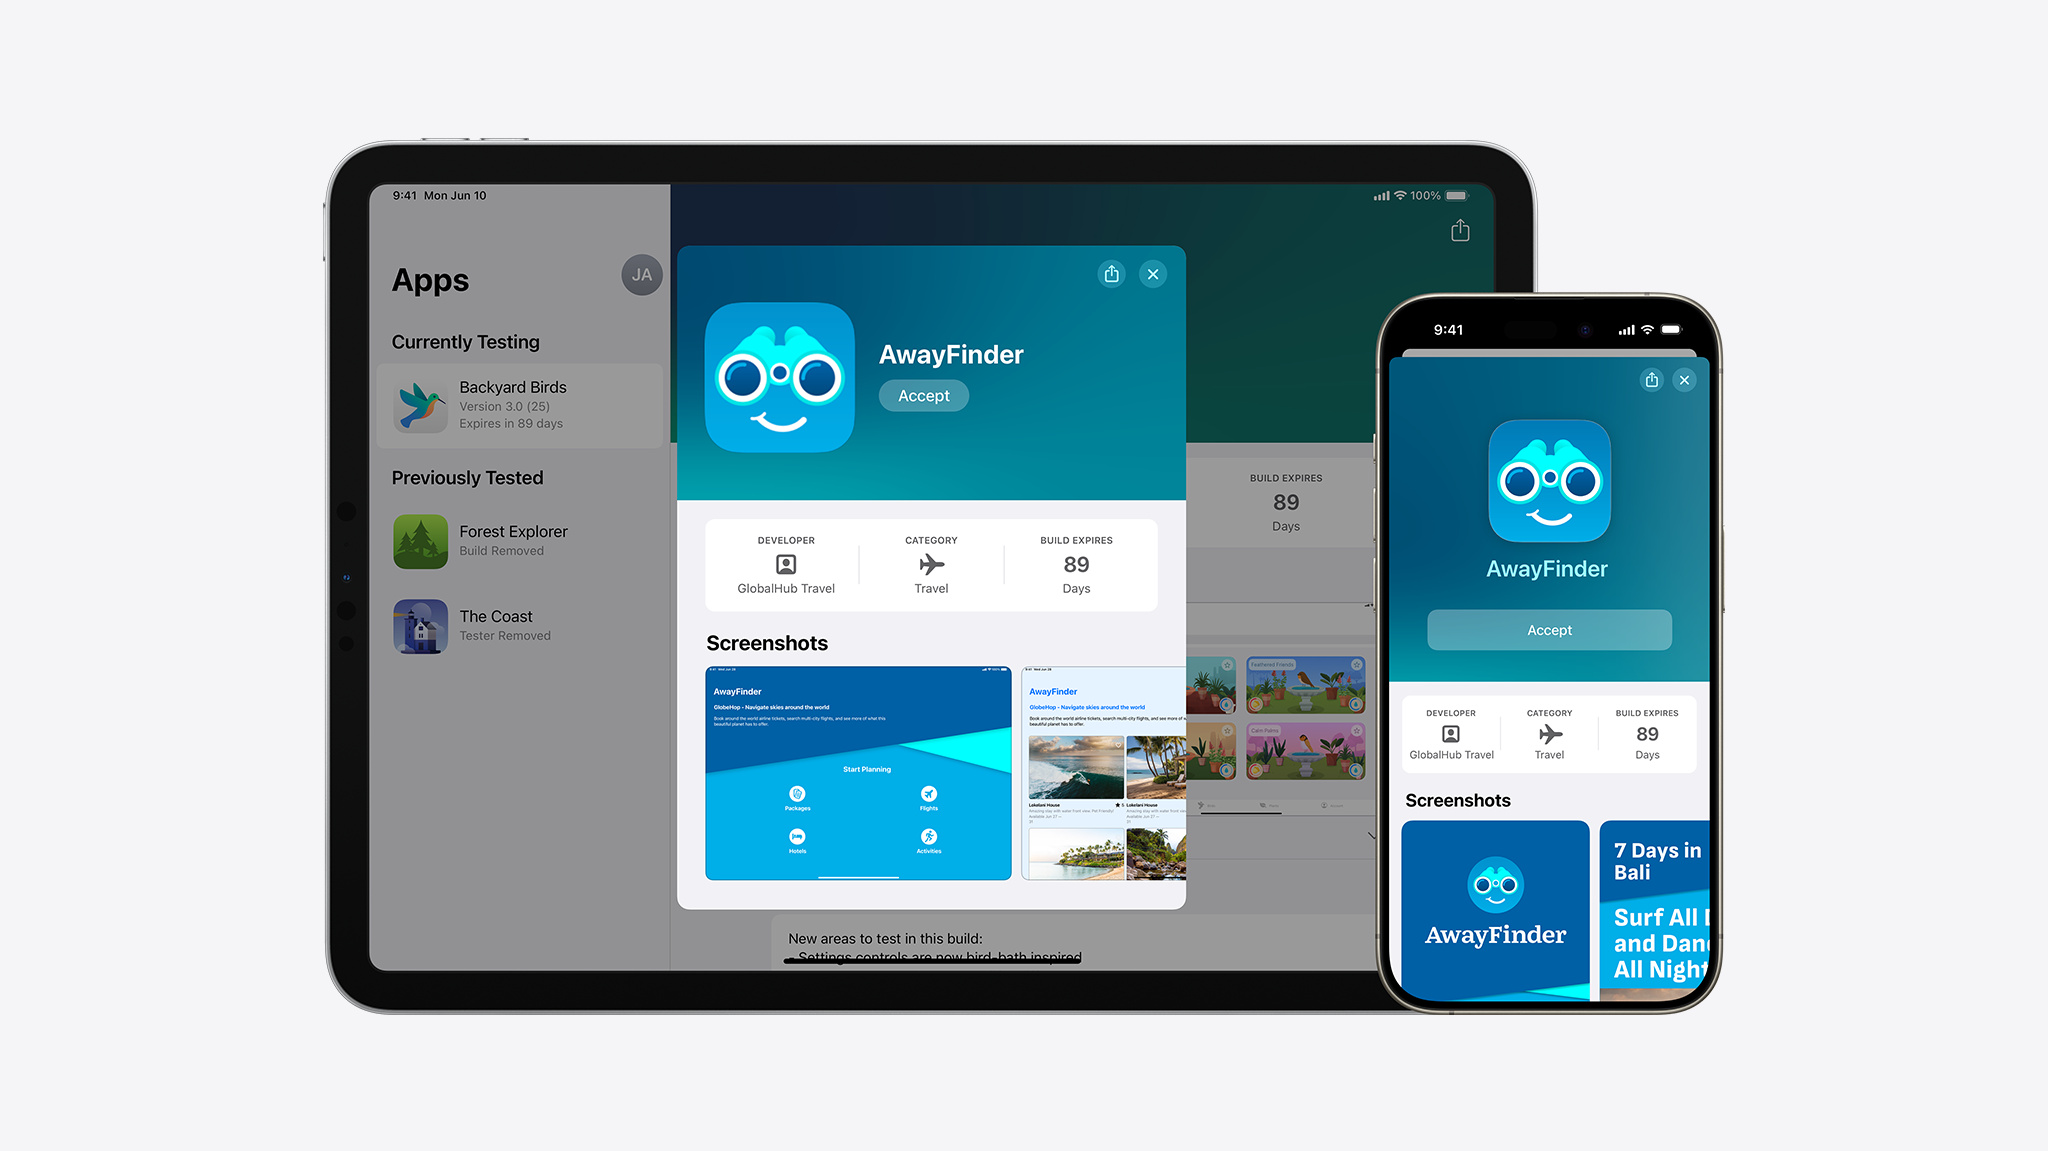Click the share icon on iPad overlay
The width and height of the screenshot is (2048, 1151).
tap(1111, 273)
